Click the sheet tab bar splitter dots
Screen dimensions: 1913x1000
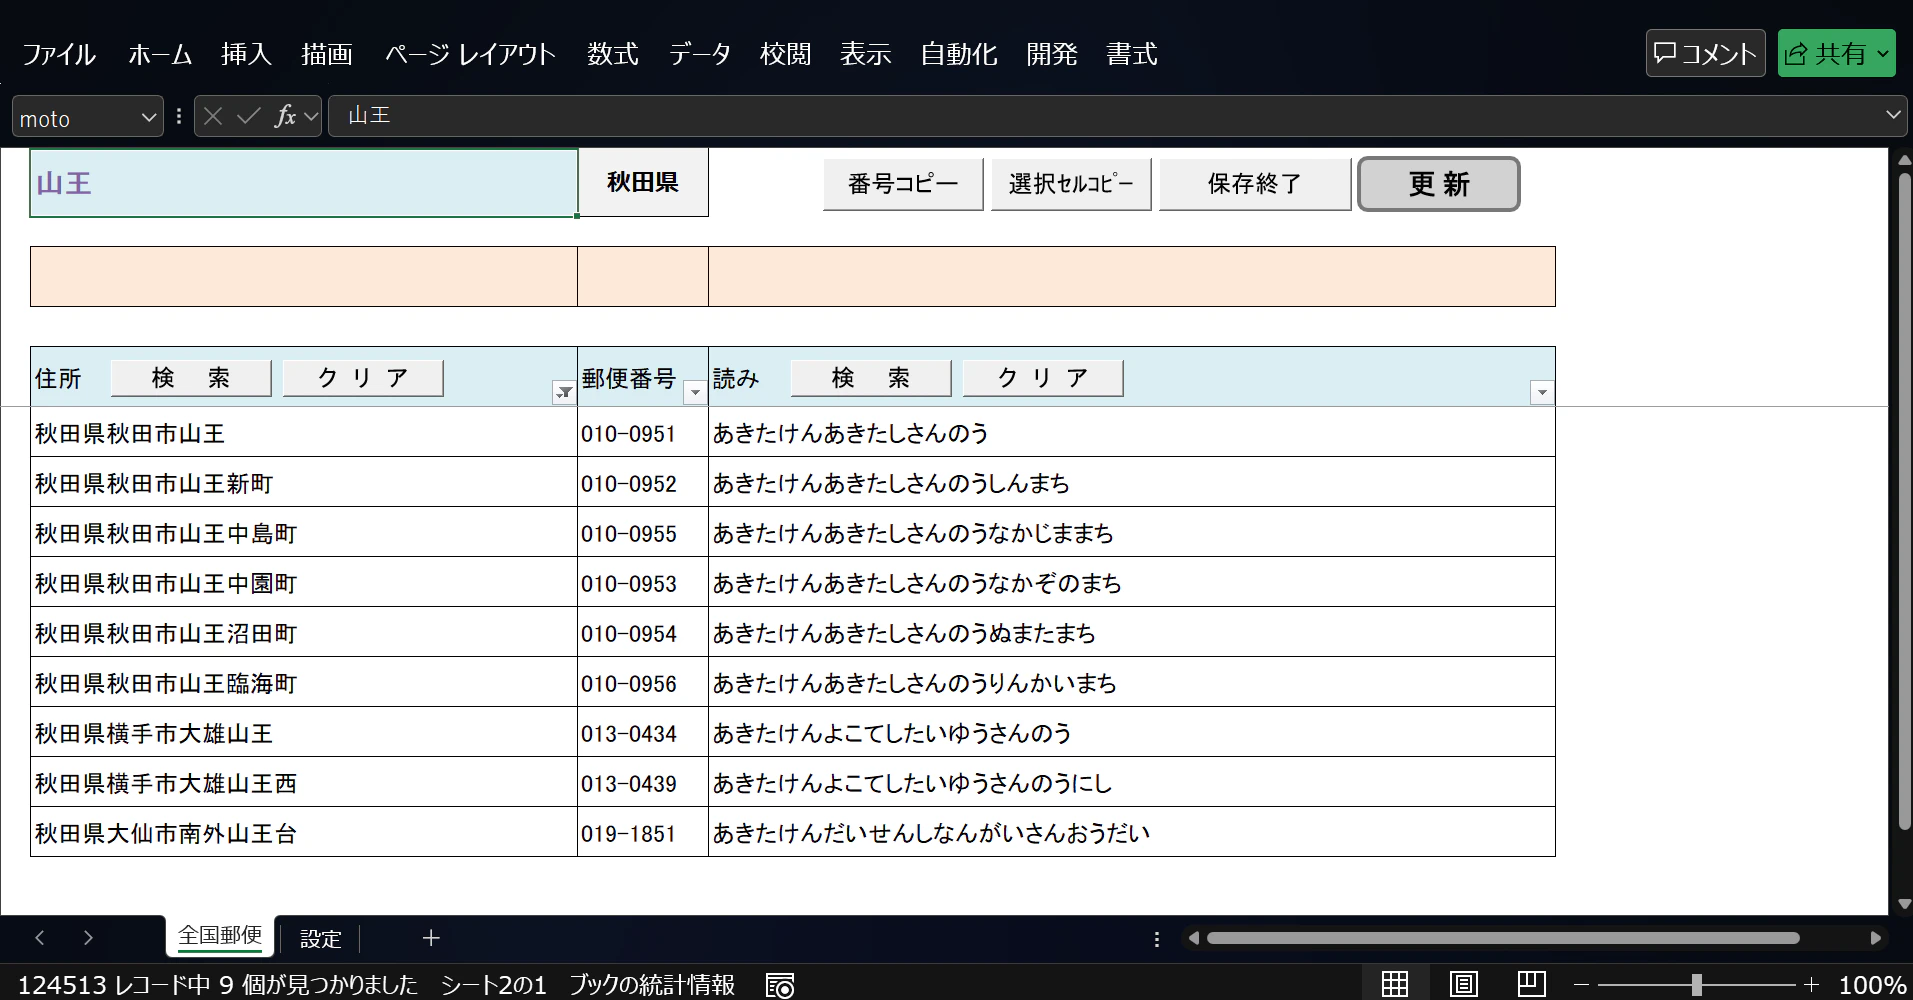pos(1157,939)
